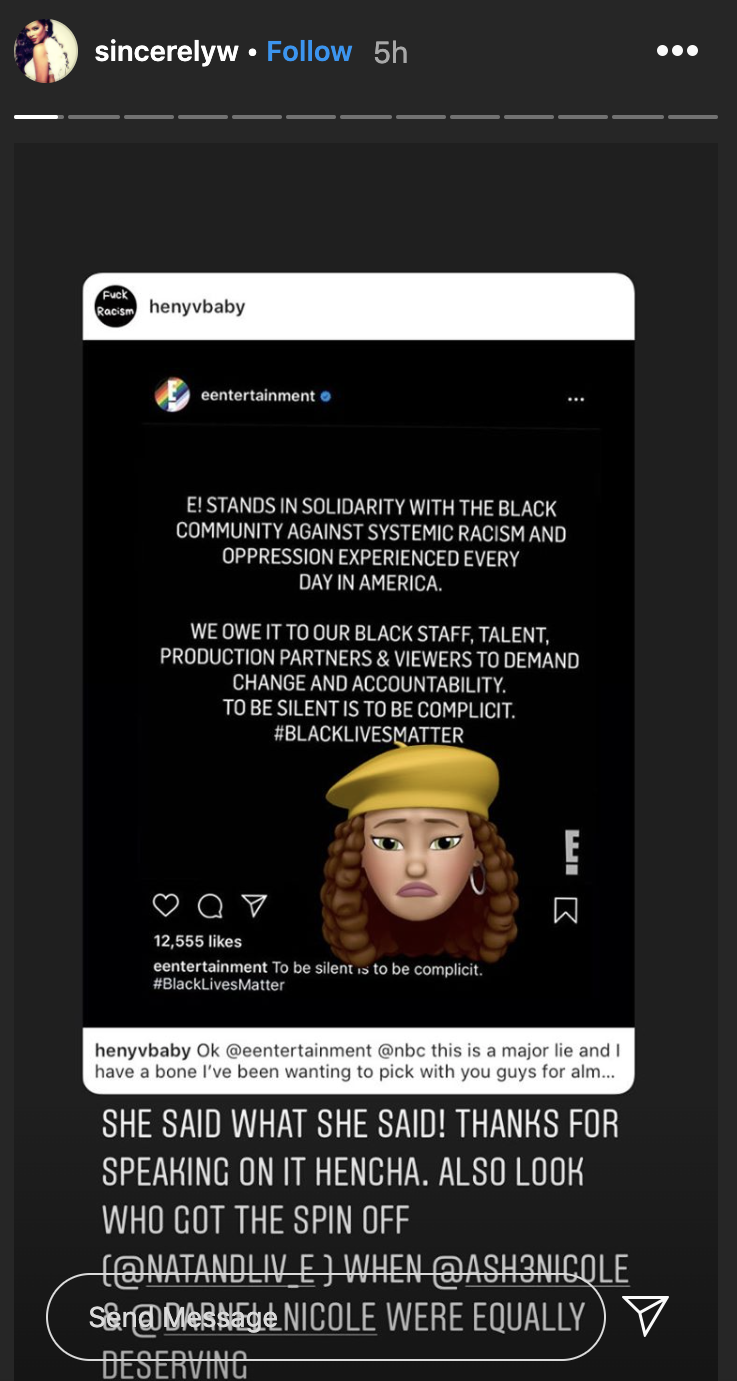This screenshot has width=737, height=1381.
Task: Open the henyvbaby Fuck Racism avatar
Action: point(115,306)
